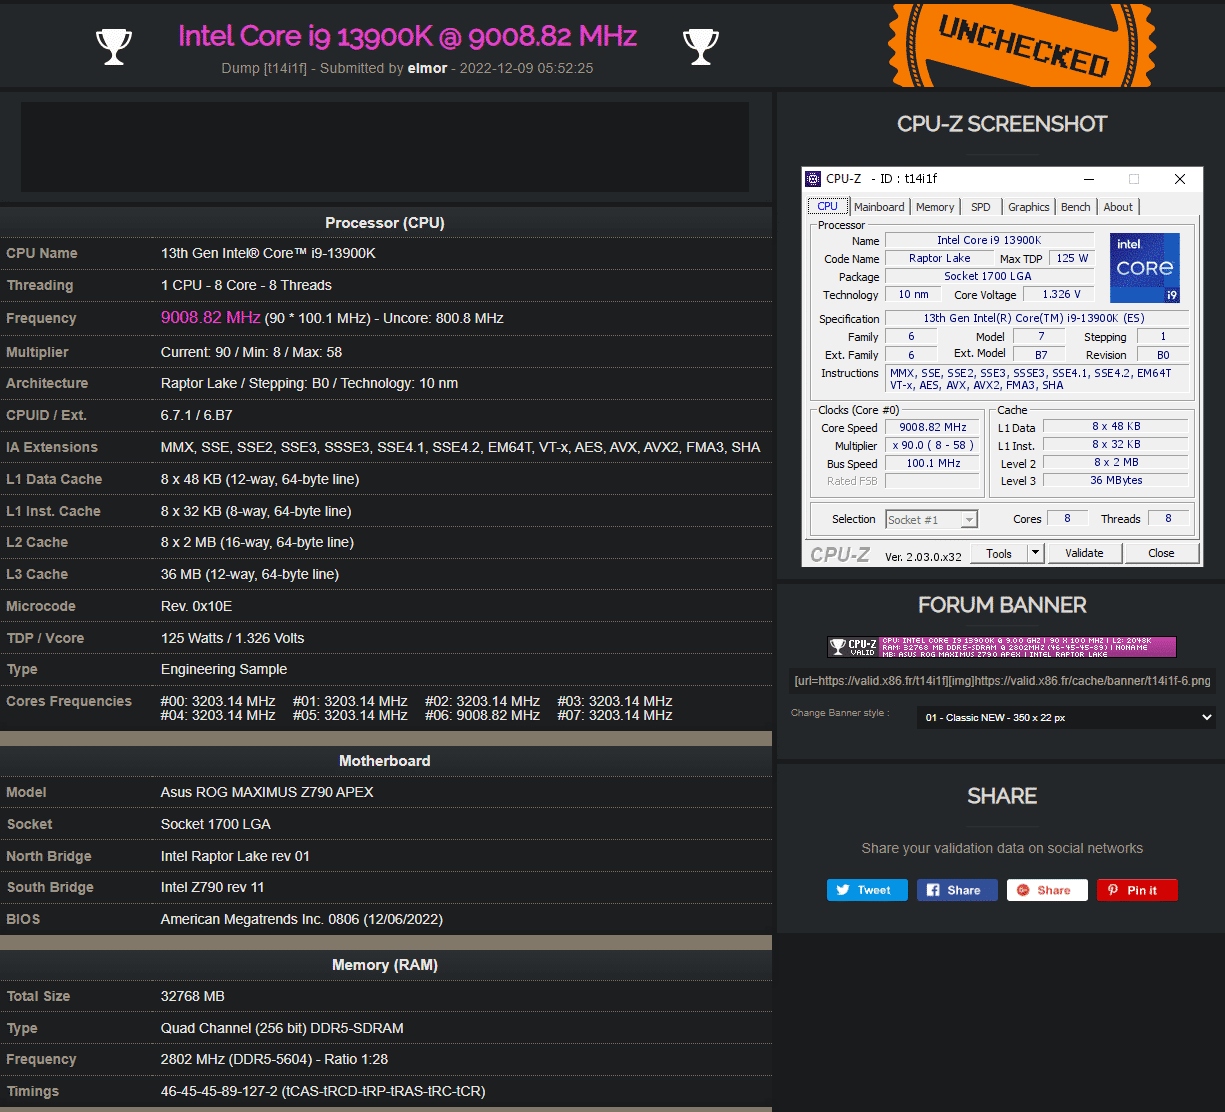Click the Timings value 46-45-45-89-127-2
The image size is (1225, 1112).
coord(323,1091)
